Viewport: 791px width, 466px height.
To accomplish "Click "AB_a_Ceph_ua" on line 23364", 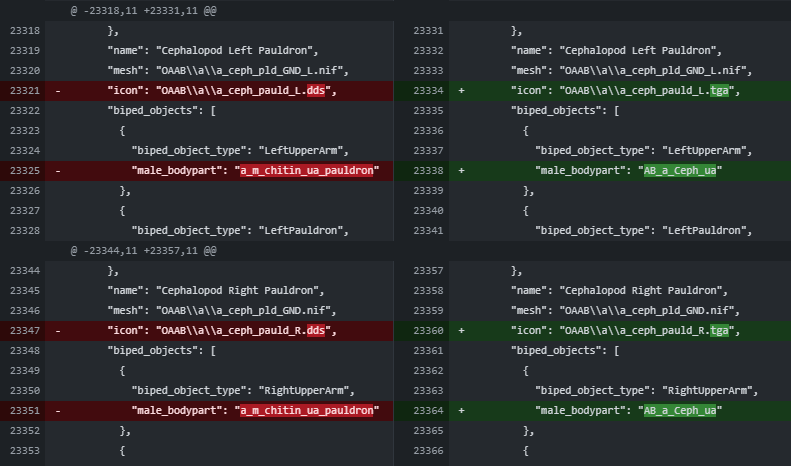I will point(680,411).
